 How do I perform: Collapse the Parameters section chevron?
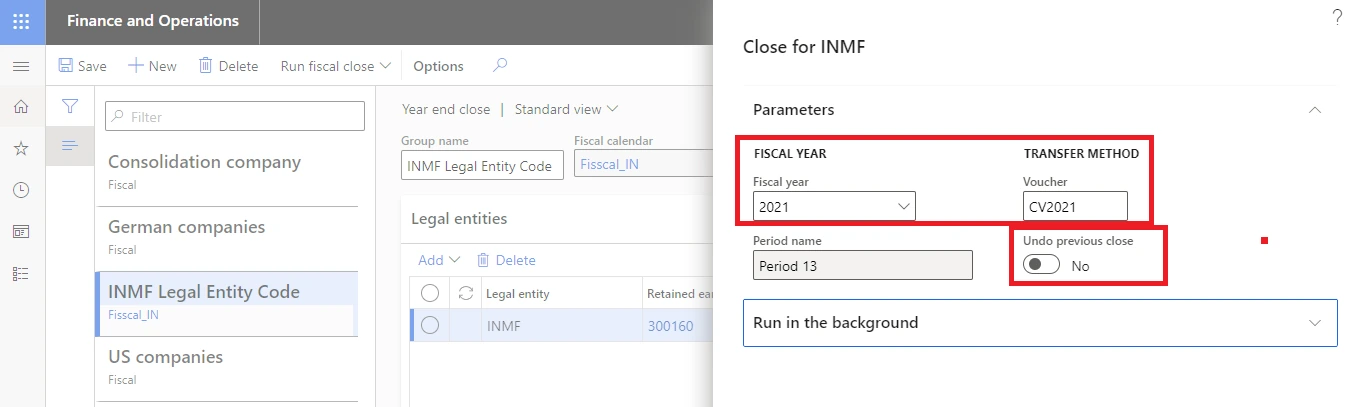point(1315,110)
